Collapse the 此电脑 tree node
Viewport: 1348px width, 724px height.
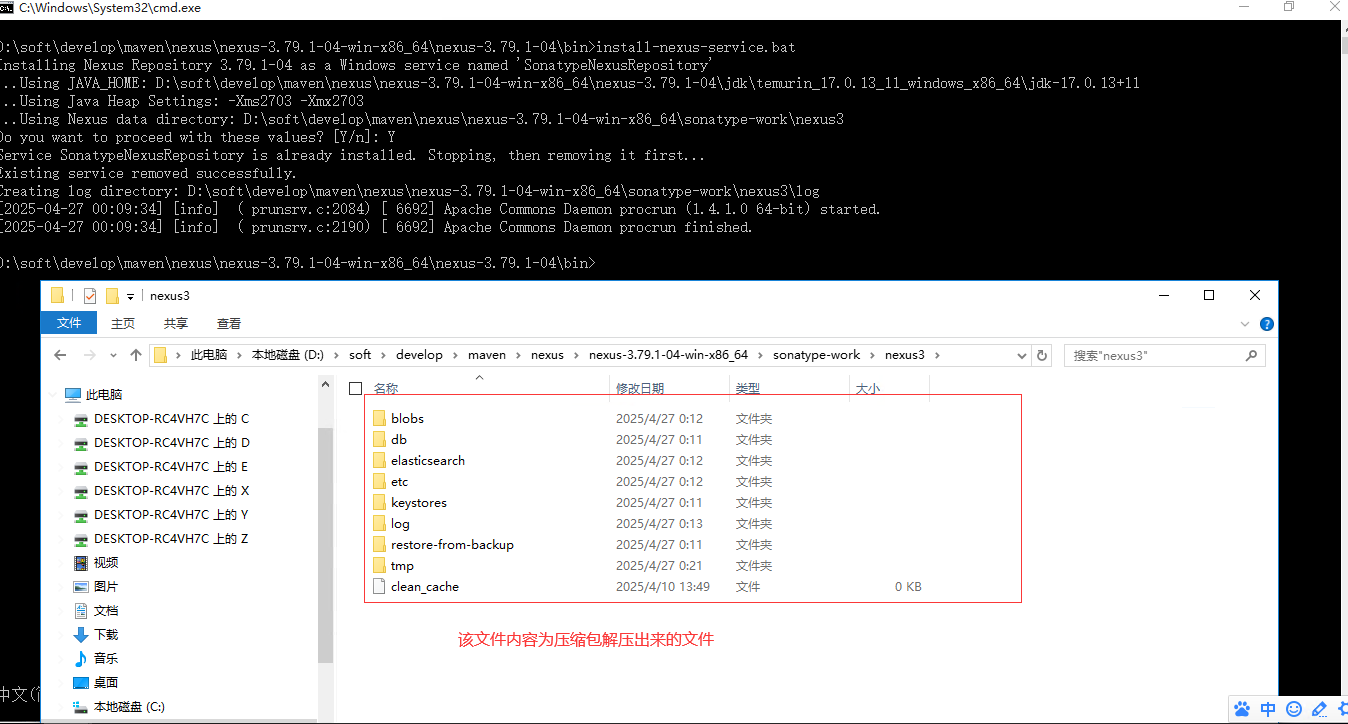click(54, 395)
